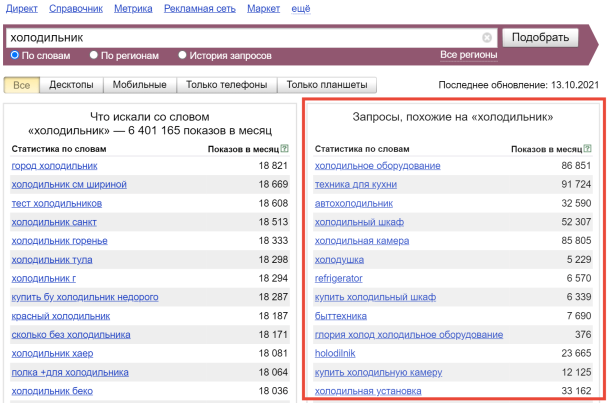Open query 'холодильник см шириной'
The image size is (608, 403).
tap(69, 185)
